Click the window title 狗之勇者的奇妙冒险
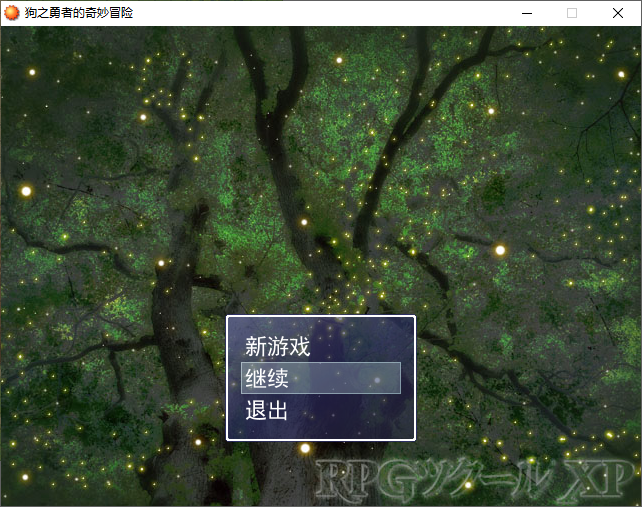The width and height of the screenshot is (642, 507). [x=79, y=13]
